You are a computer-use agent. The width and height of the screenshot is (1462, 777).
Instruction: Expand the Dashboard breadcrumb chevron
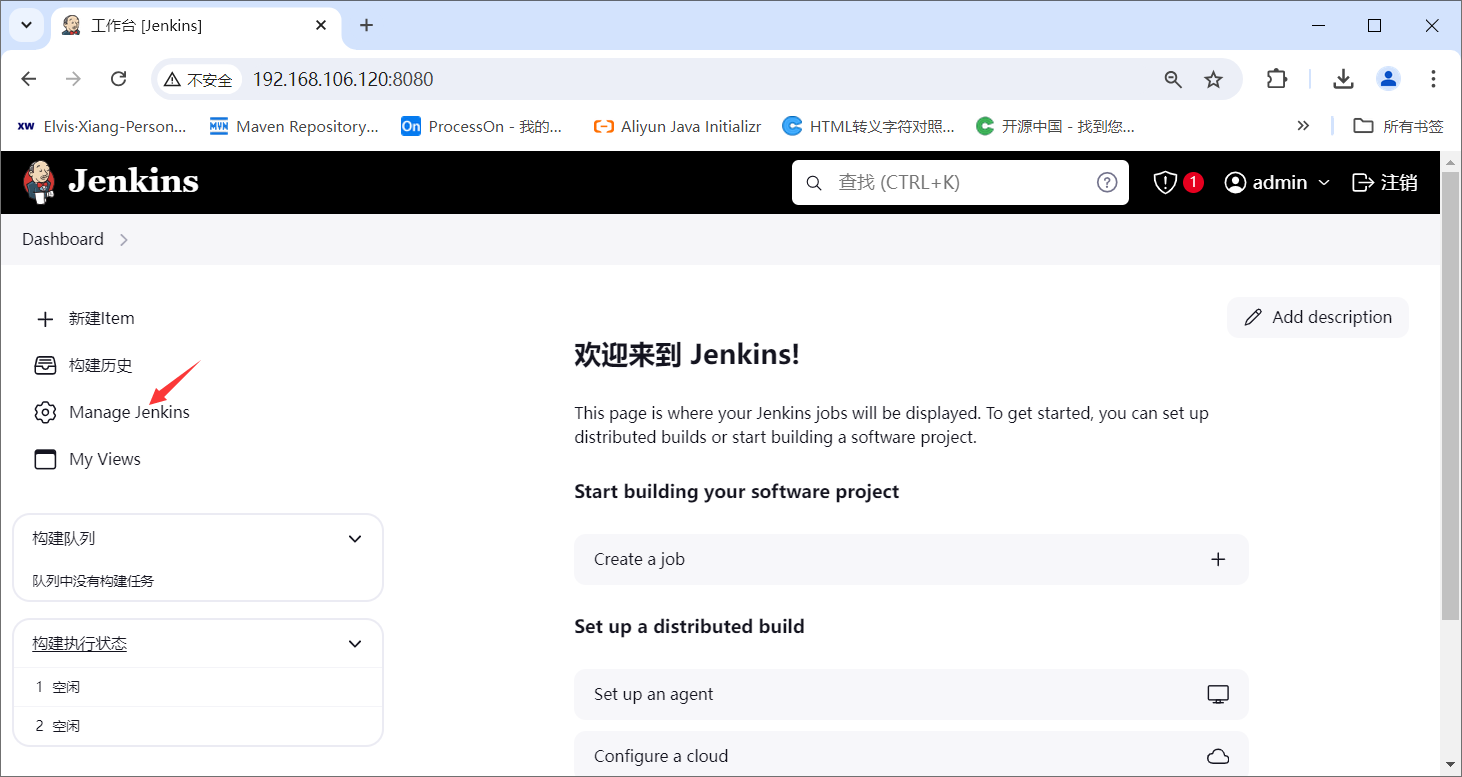(x=124, y=240)
